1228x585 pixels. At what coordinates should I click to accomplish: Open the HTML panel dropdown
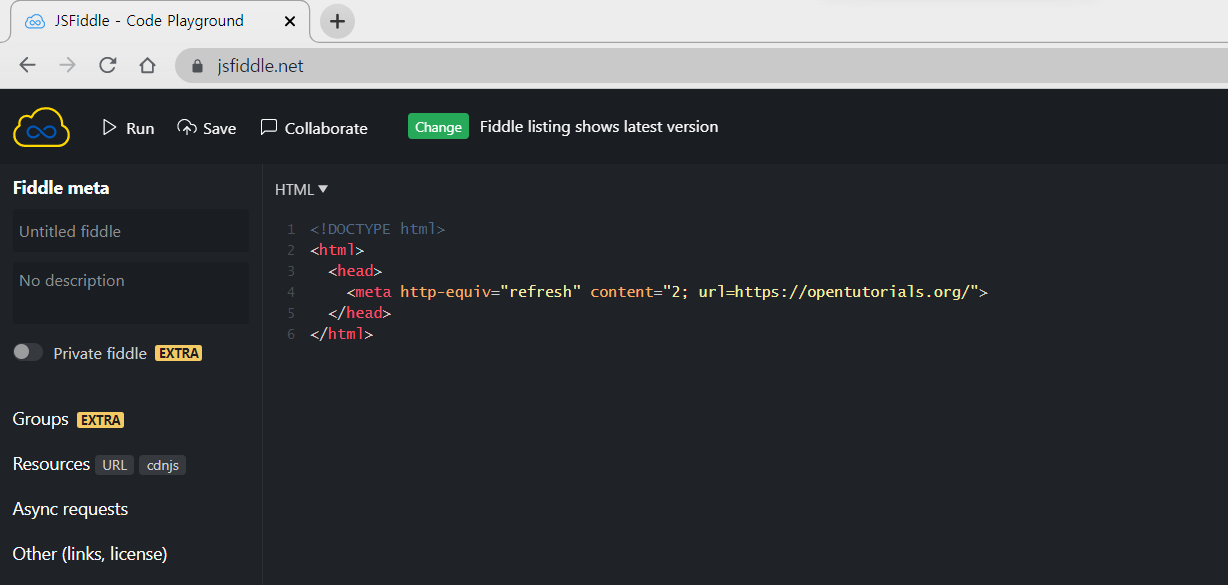(302, 189)
